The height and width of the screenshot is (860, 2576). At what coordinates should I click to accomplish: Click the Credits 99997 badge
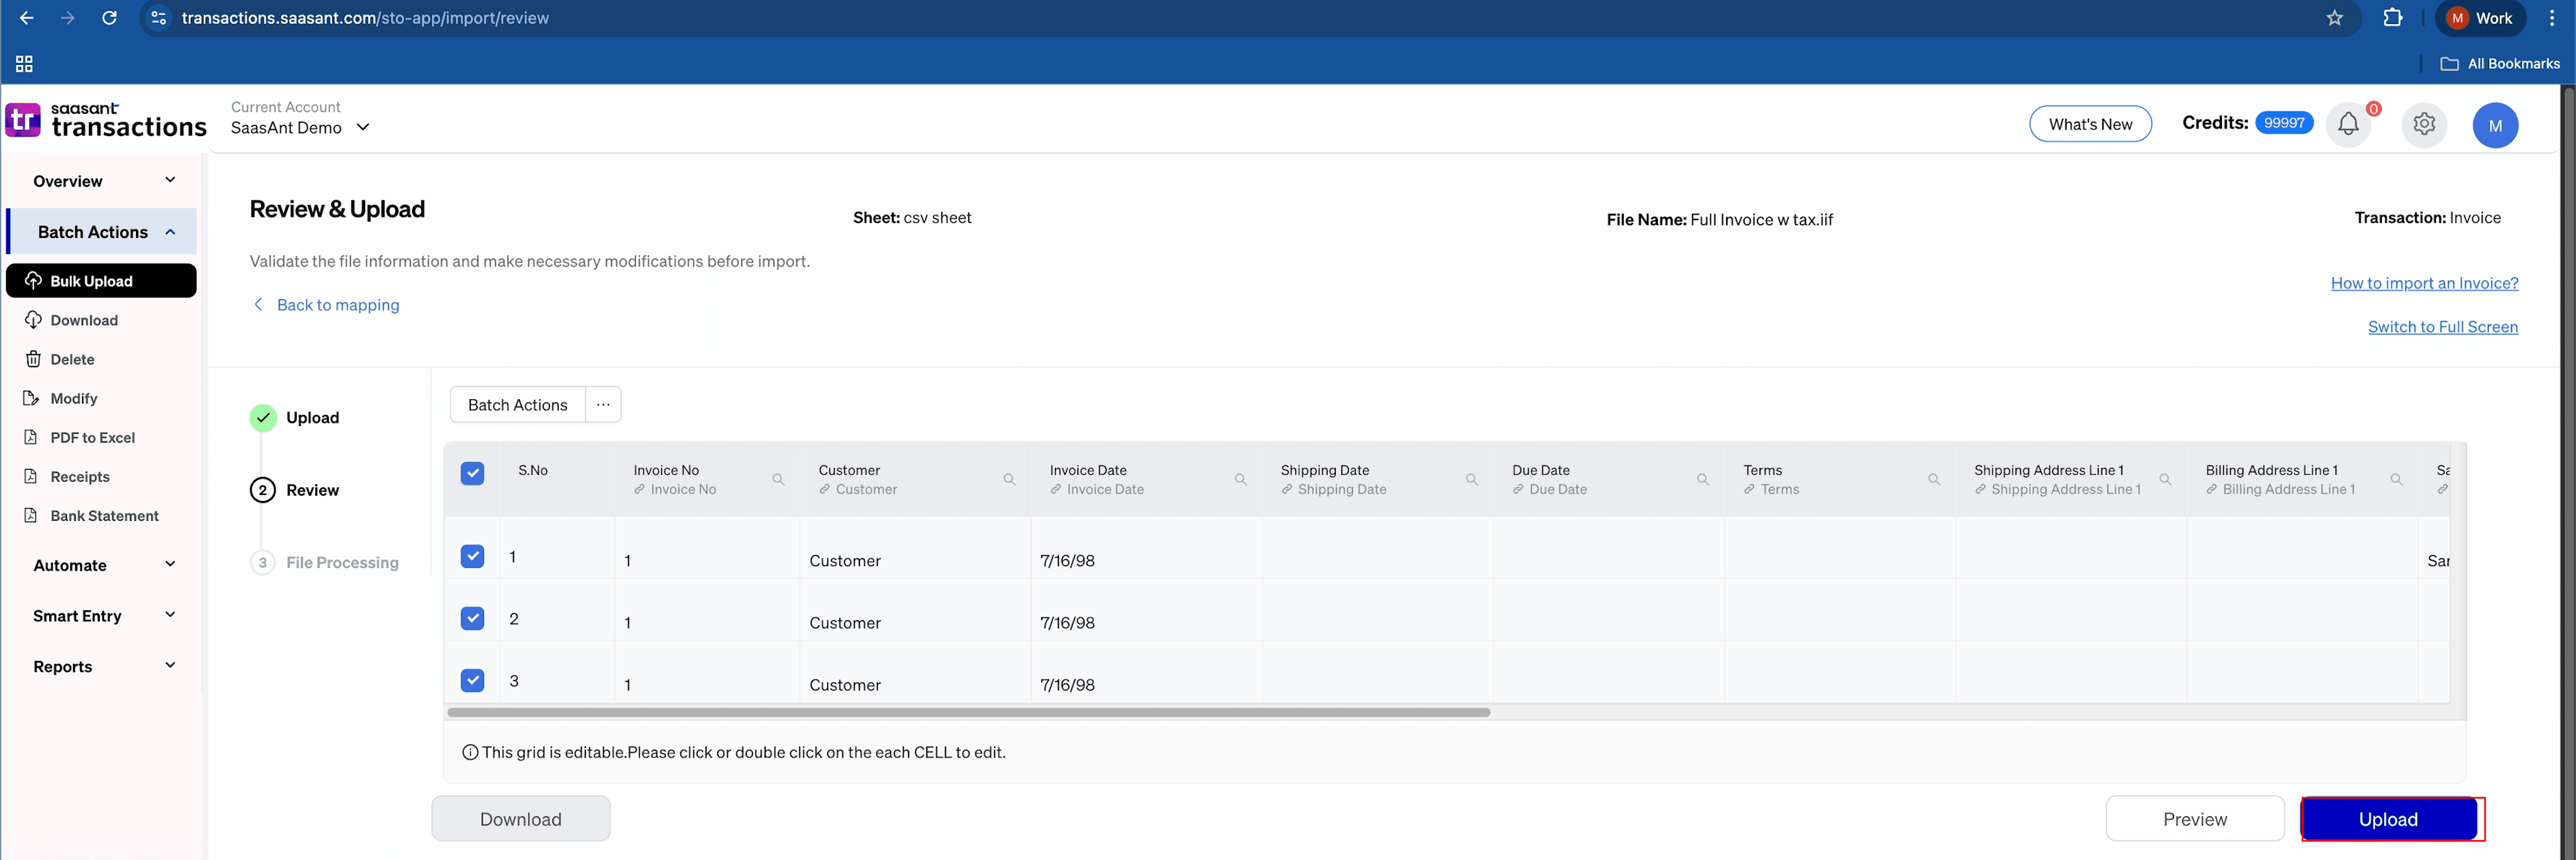2284,123
